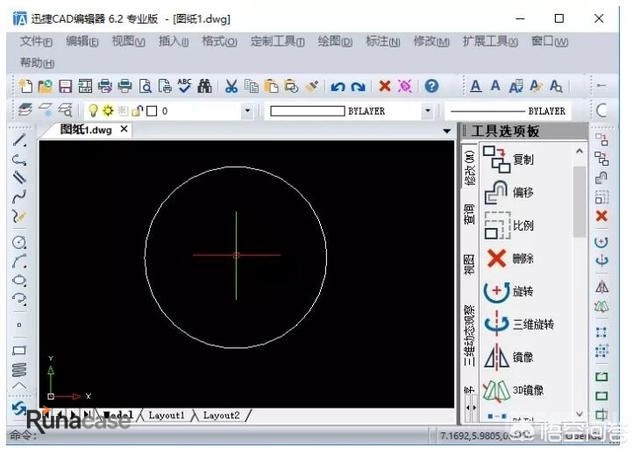Select the 查询 vertical palette tab
This screenshot has width=640, height=455.
470,213
